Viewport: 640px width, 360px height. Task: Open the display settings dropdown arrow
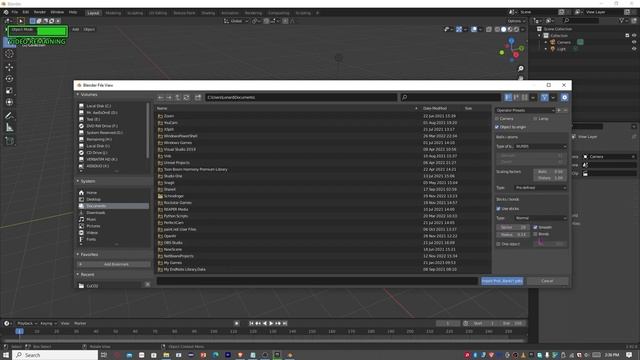coord(533,98)
